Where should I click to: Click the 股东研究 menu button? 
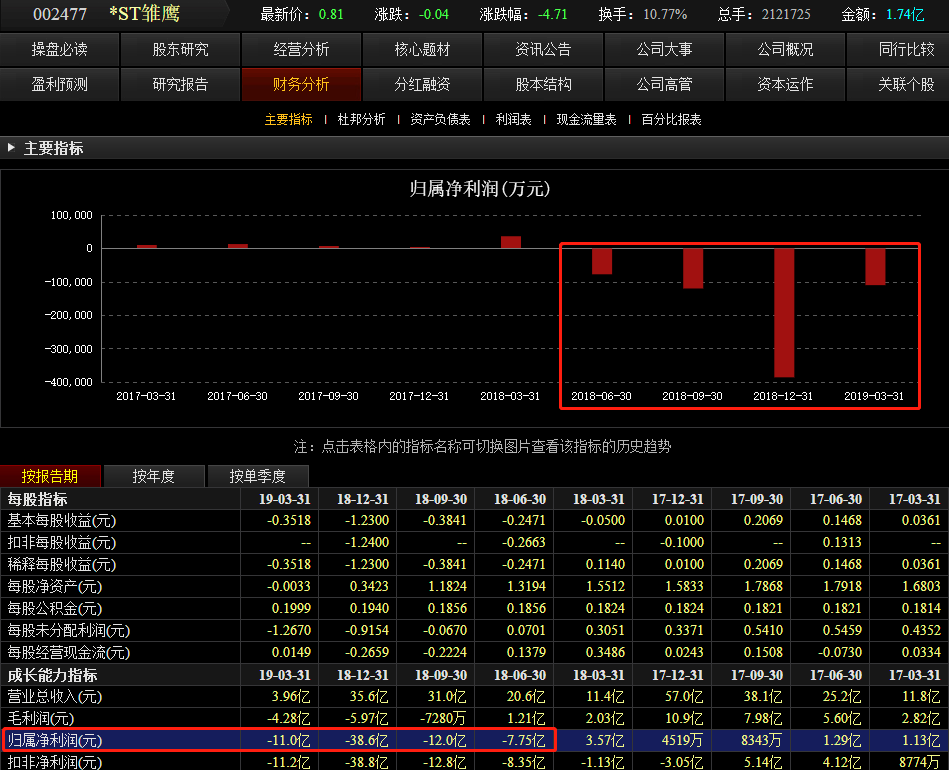click(x=180, y=50)
